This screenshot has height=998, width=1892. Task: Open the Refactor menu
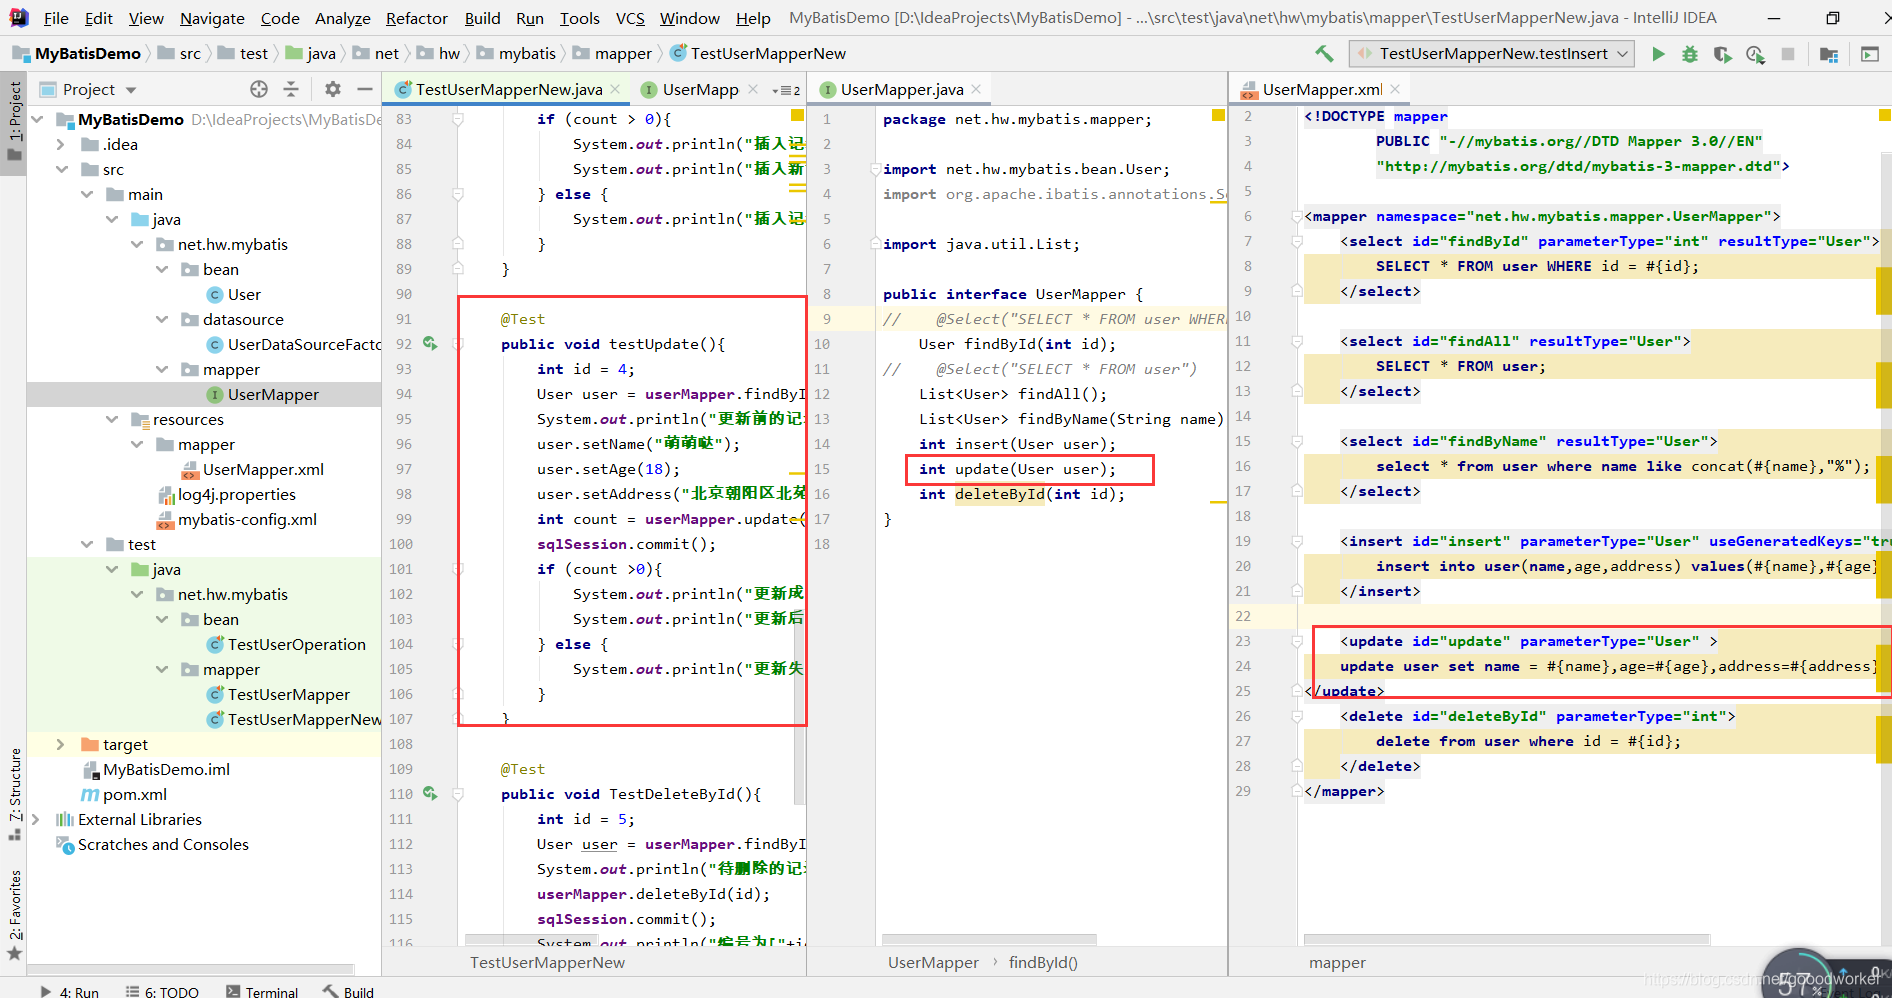[417, 18]
